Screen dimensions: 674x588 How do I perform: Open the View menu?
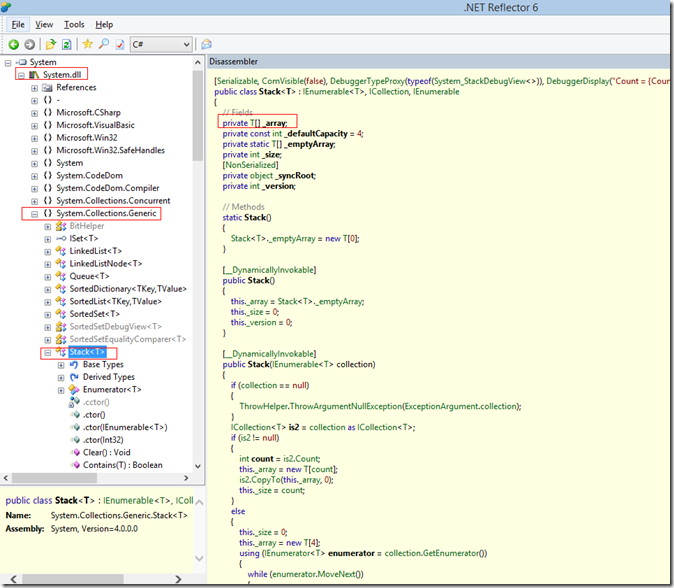coord(45,24)
